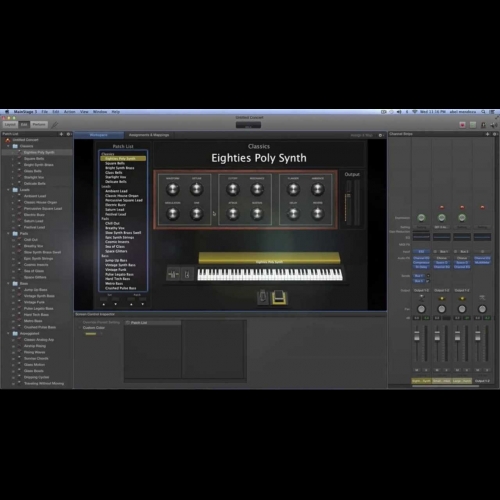This screenshot has height=500, width=500.
Task: Click the Cutoff knob
Action: point(233,189)
